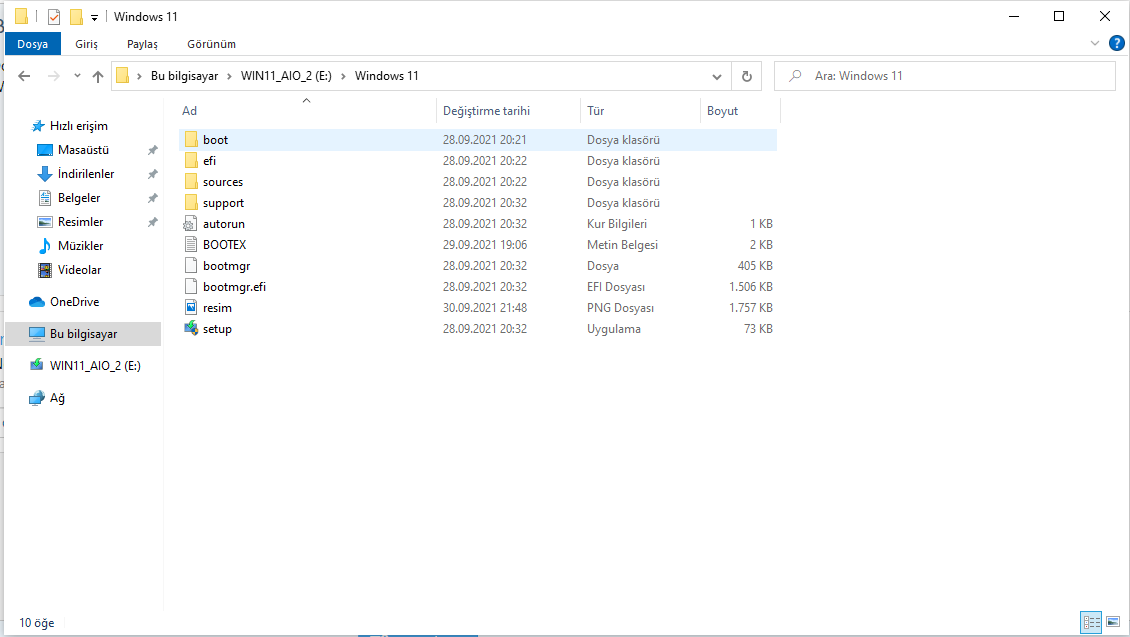Select Bu bilgisayar in navigation pane

[x=83, y=334]
